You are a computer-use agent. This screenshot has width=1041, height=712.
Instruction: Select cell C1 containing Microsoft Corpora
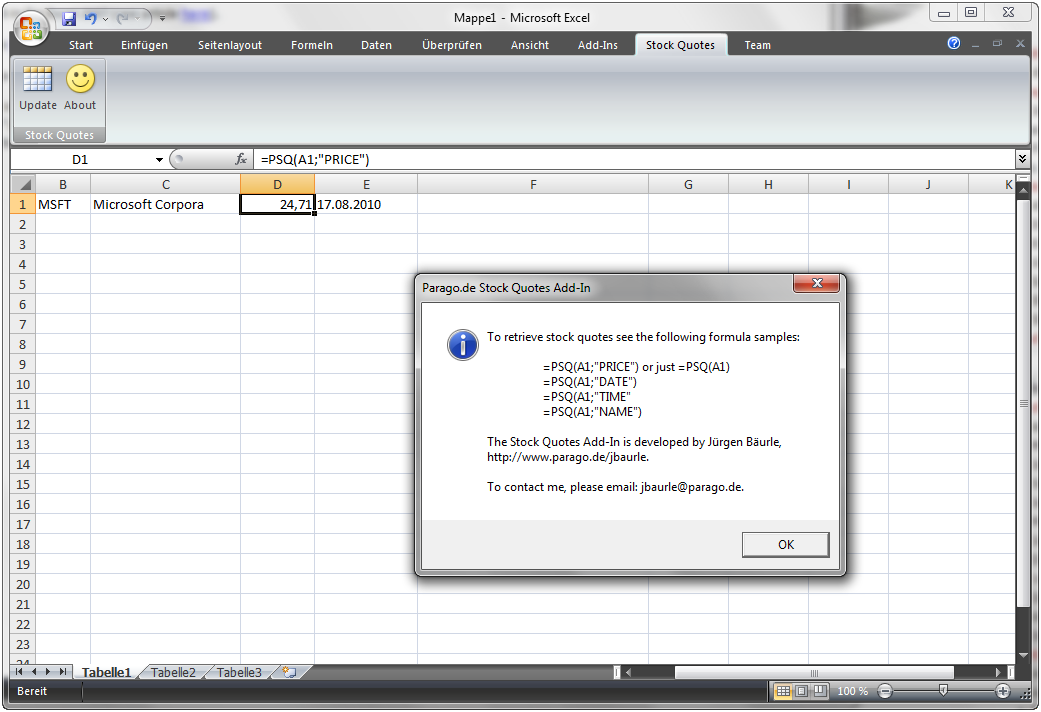coord(165,204)
